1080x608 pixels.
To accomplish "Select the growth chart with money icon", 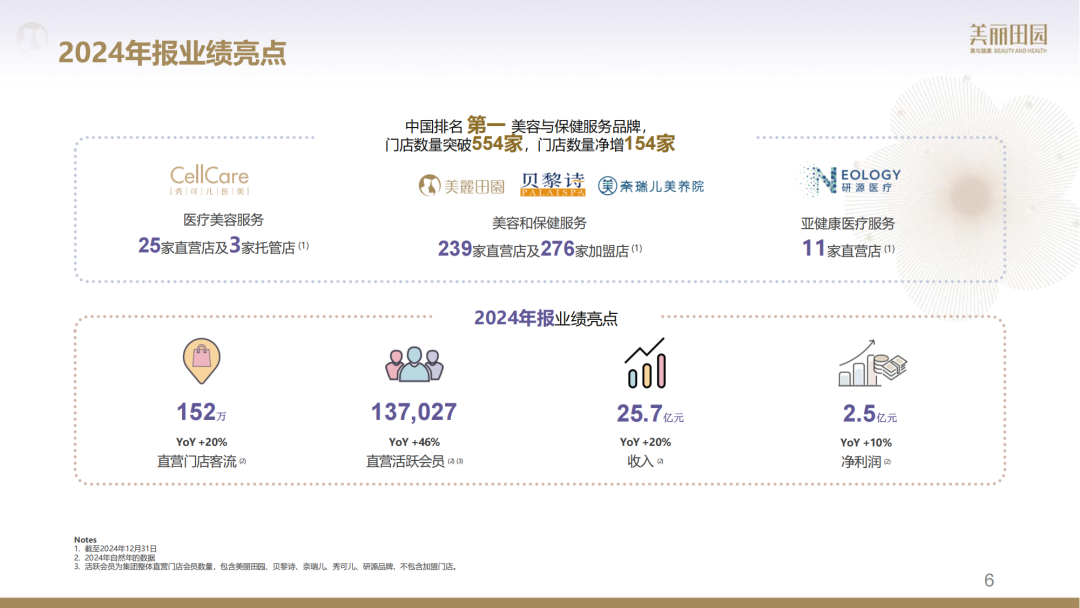I will (872, 363).
